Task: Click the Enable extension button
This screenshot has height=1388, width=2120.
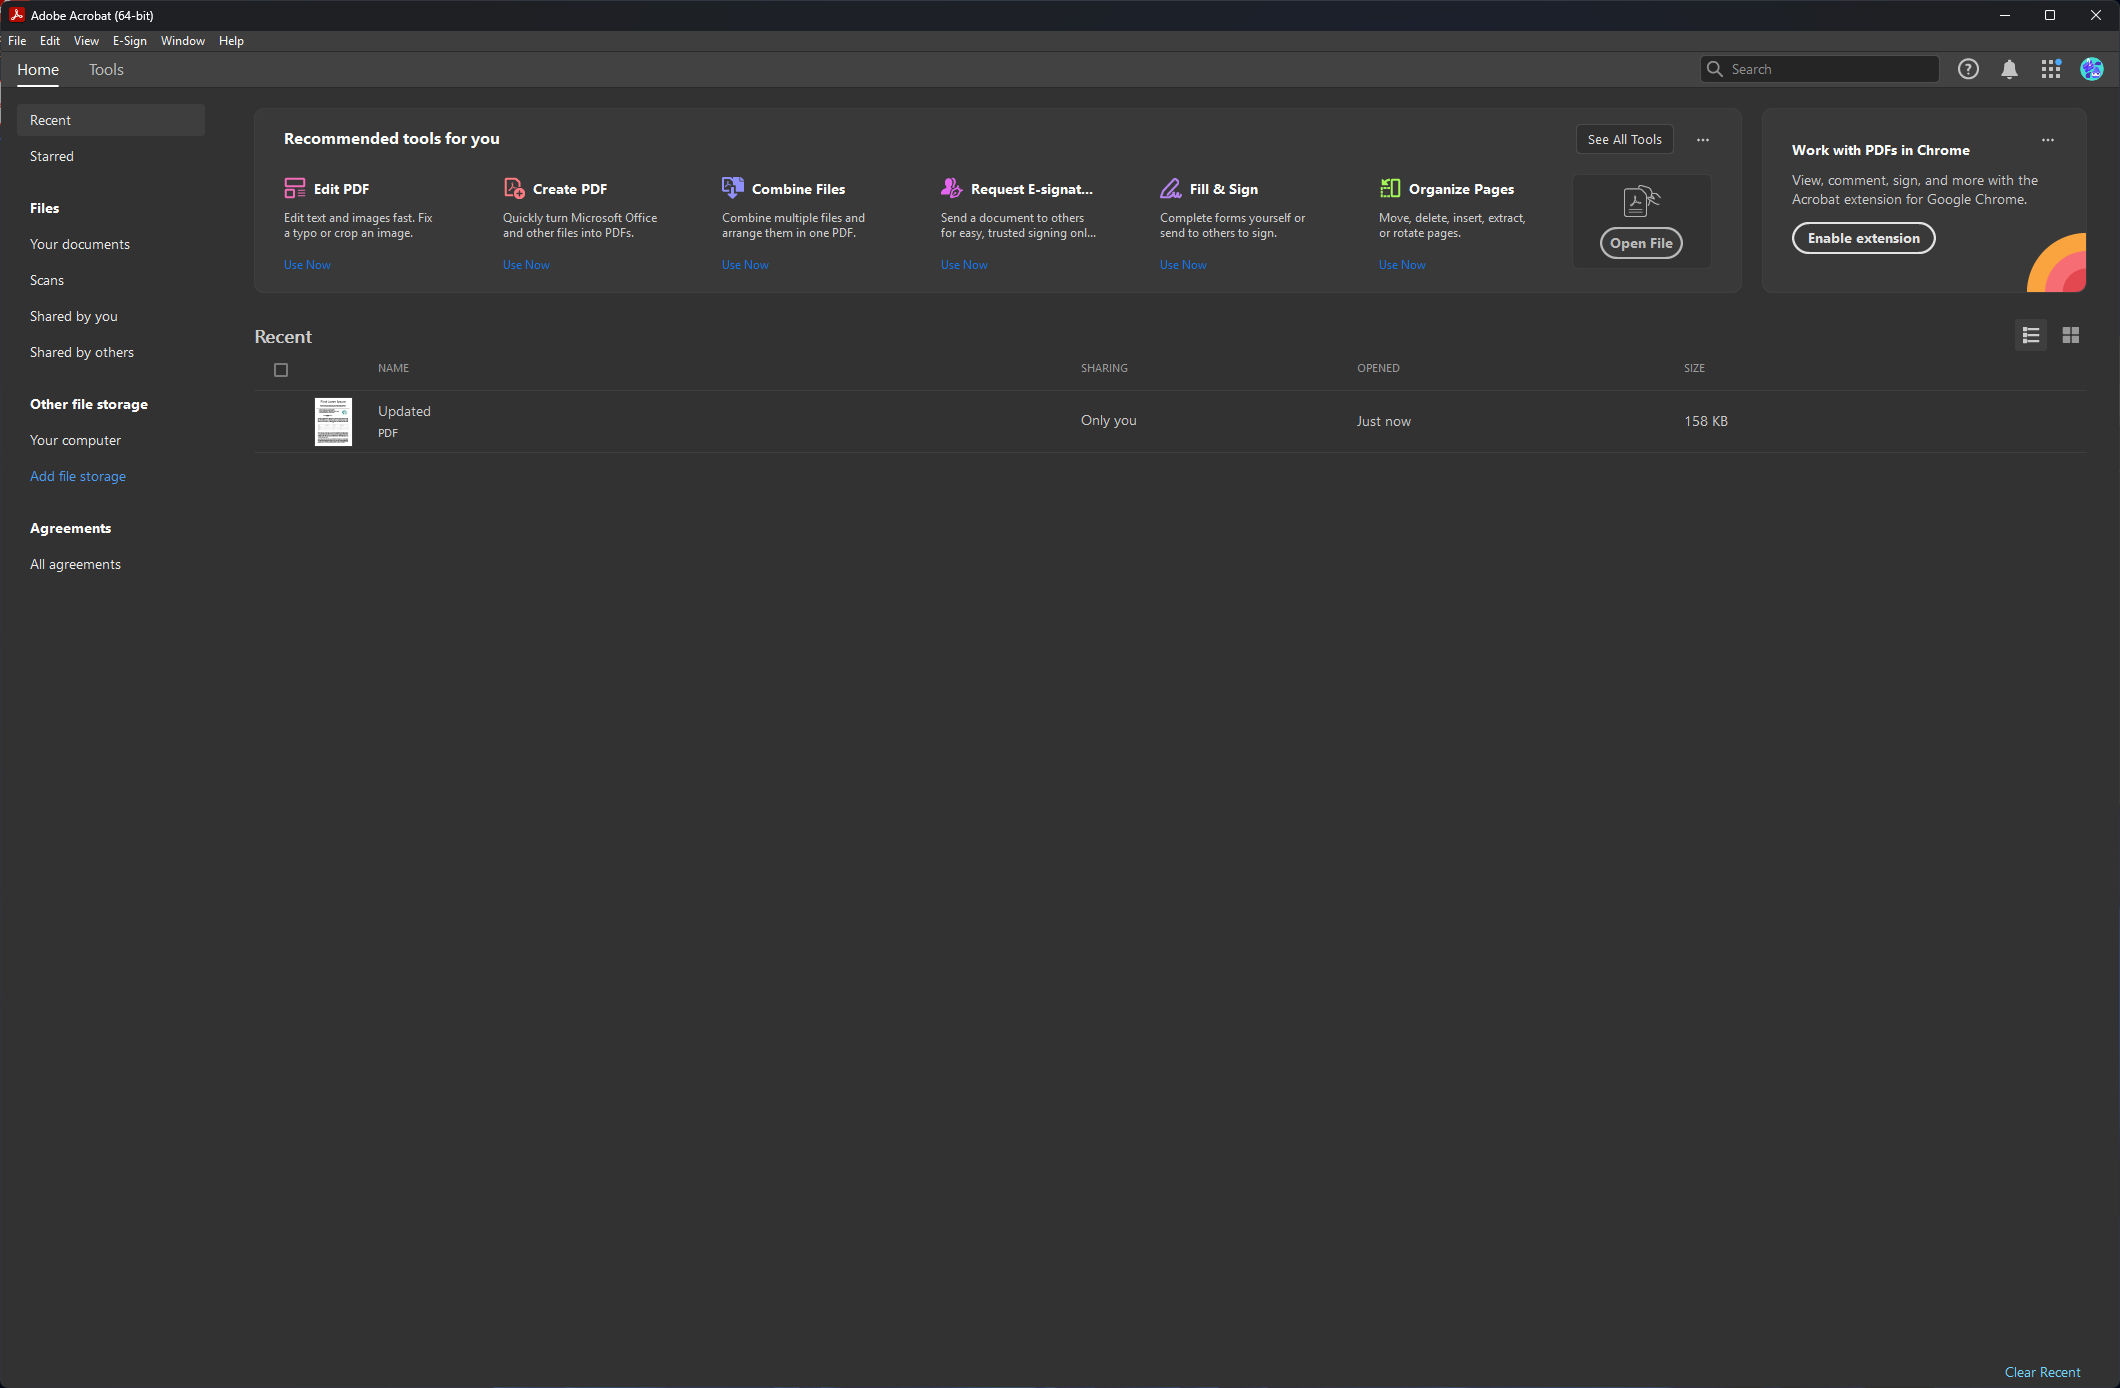Action: click(x=1863, y=238)
